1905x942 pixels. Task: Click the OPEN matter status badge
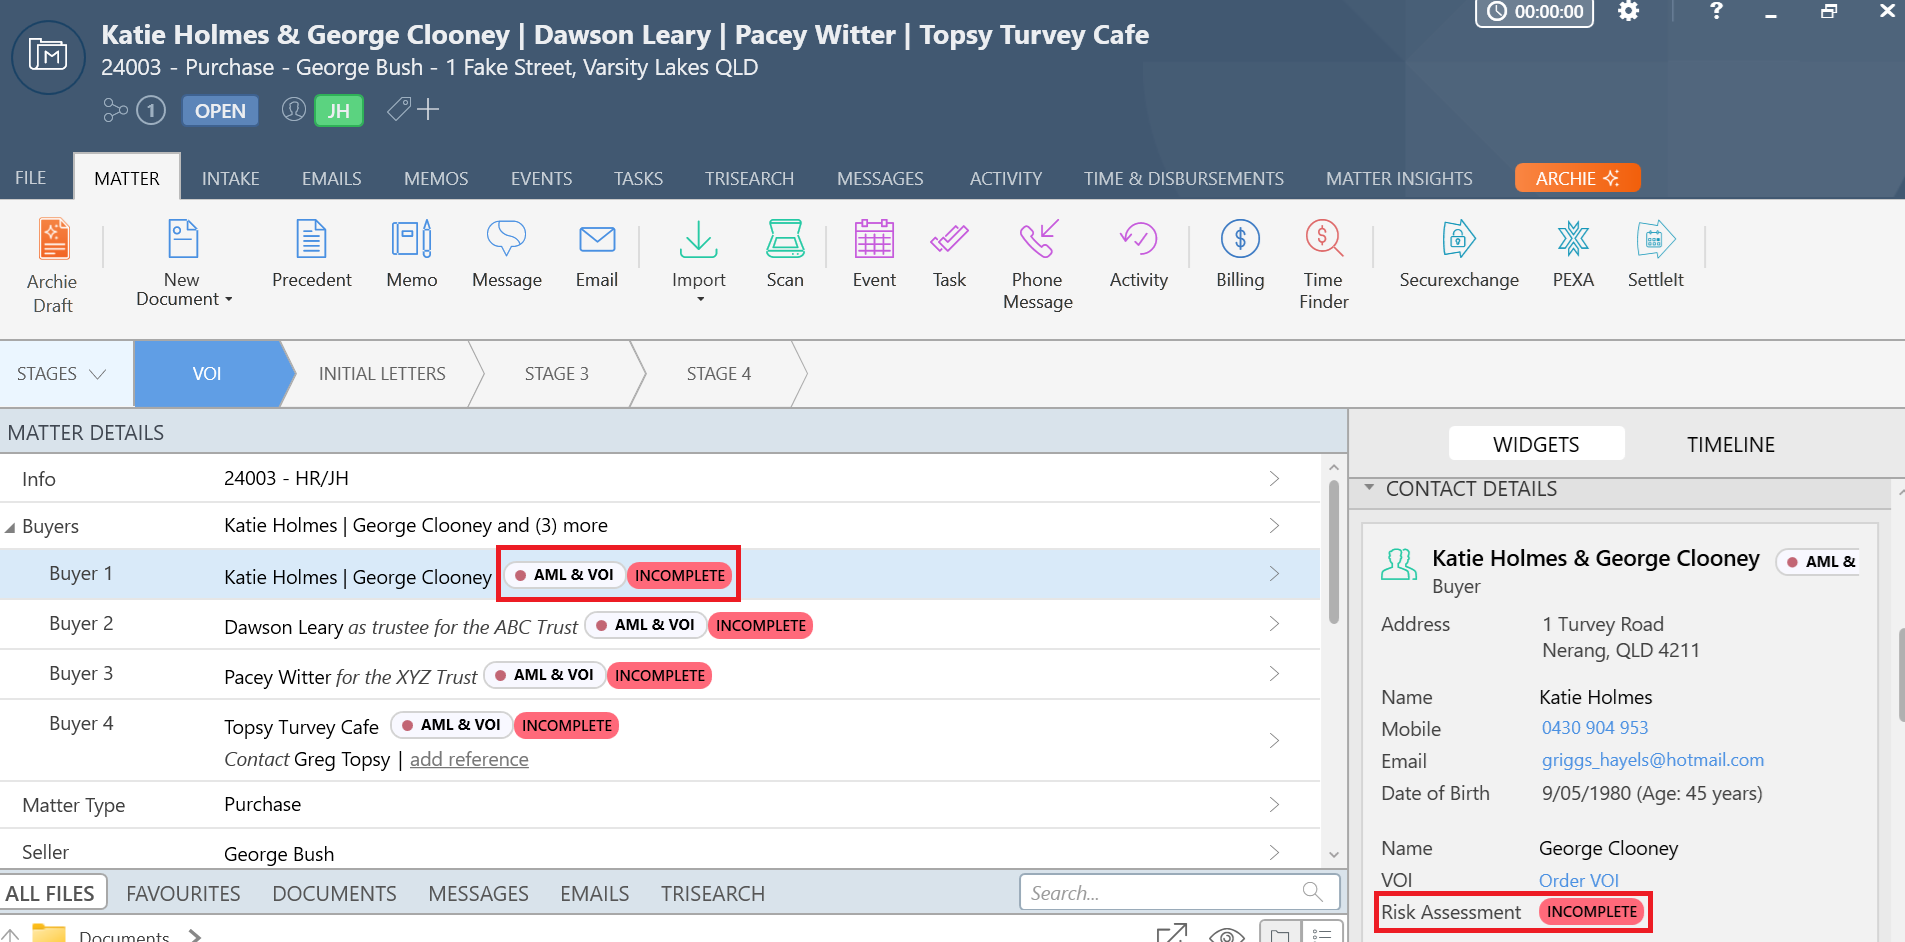[220, 110]
